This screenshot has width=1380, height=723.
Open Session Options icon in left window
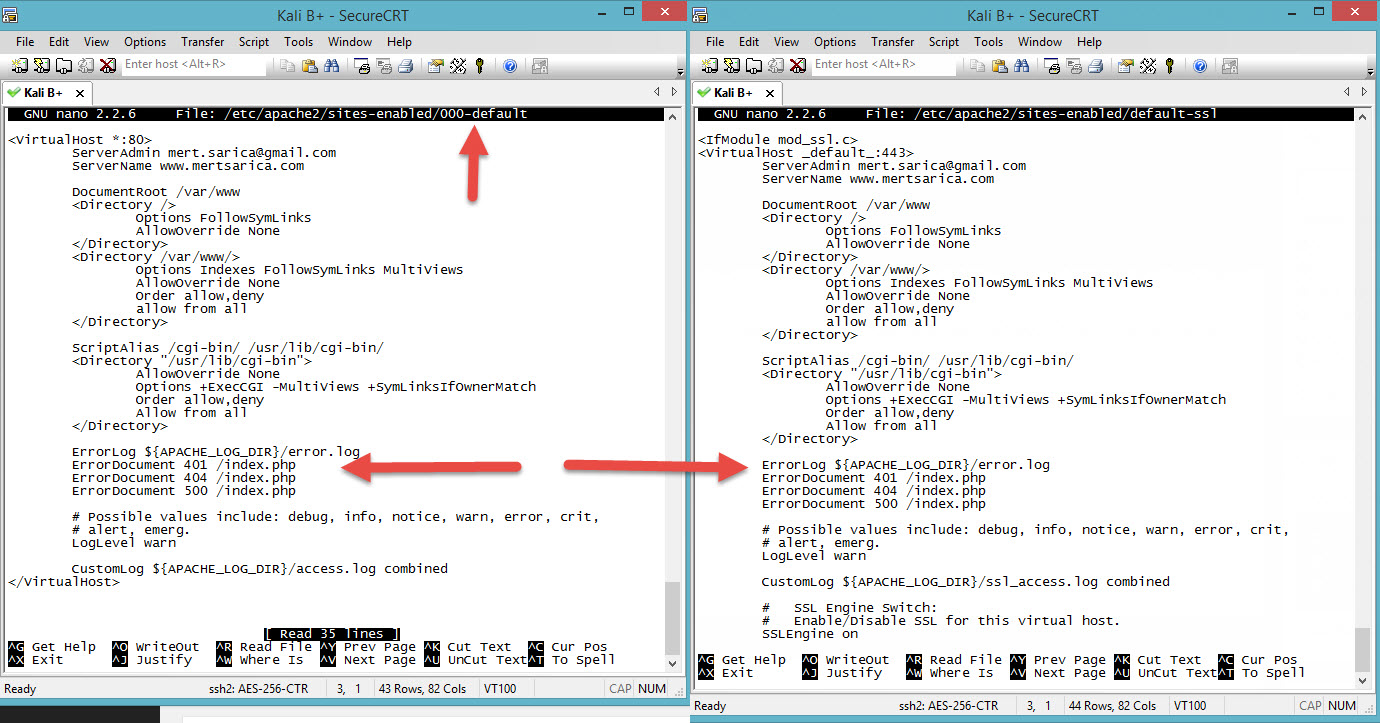pyautogui.click(x=436, y=66)
